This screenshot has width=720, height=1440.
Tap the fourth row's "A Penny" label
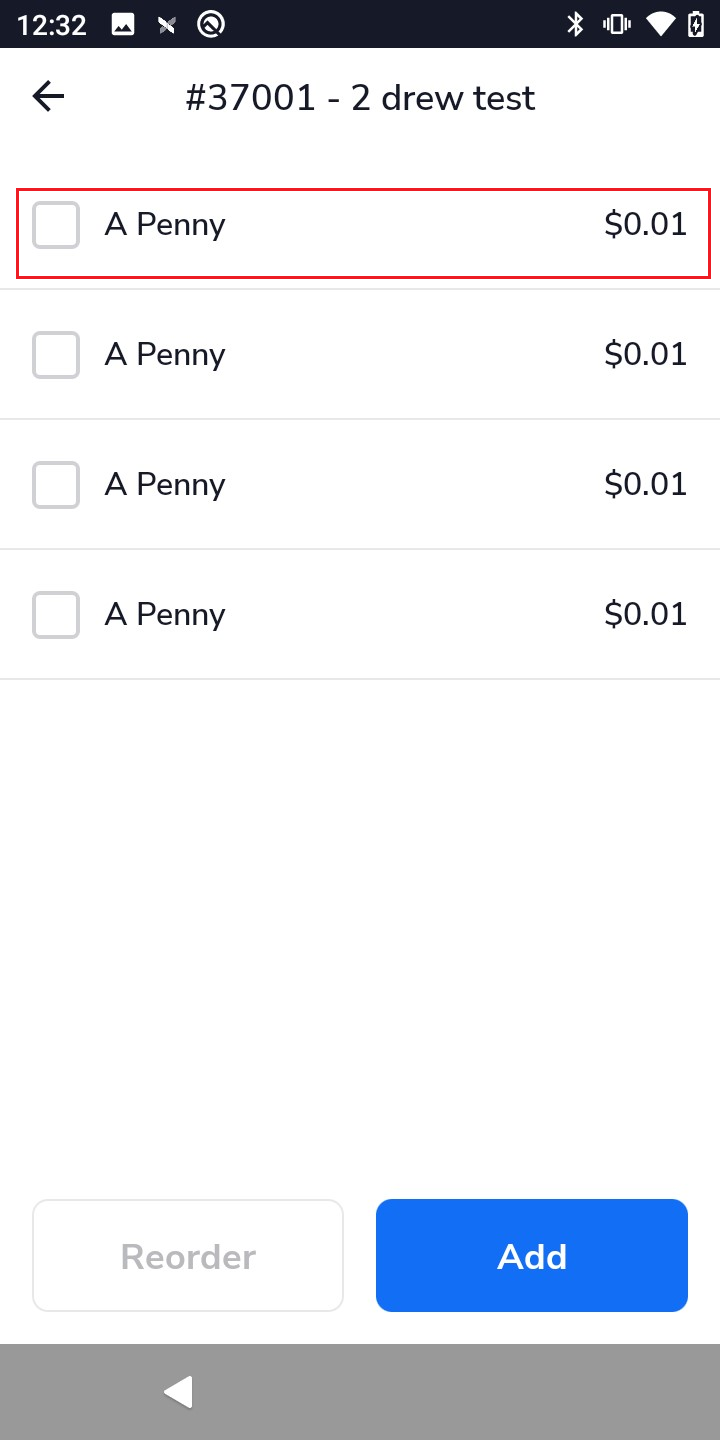[x=165, y=615]
